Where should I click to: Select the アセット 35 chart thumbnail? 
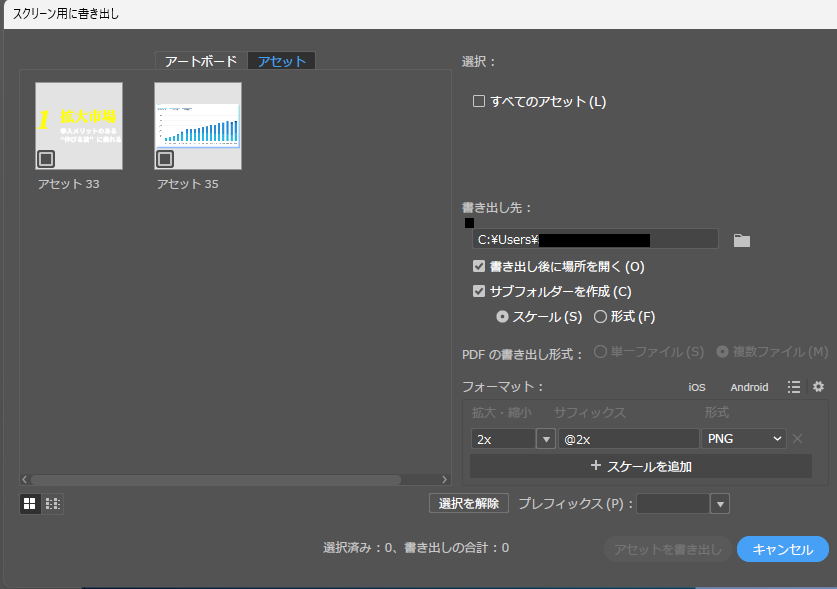[x=198, y=126]
